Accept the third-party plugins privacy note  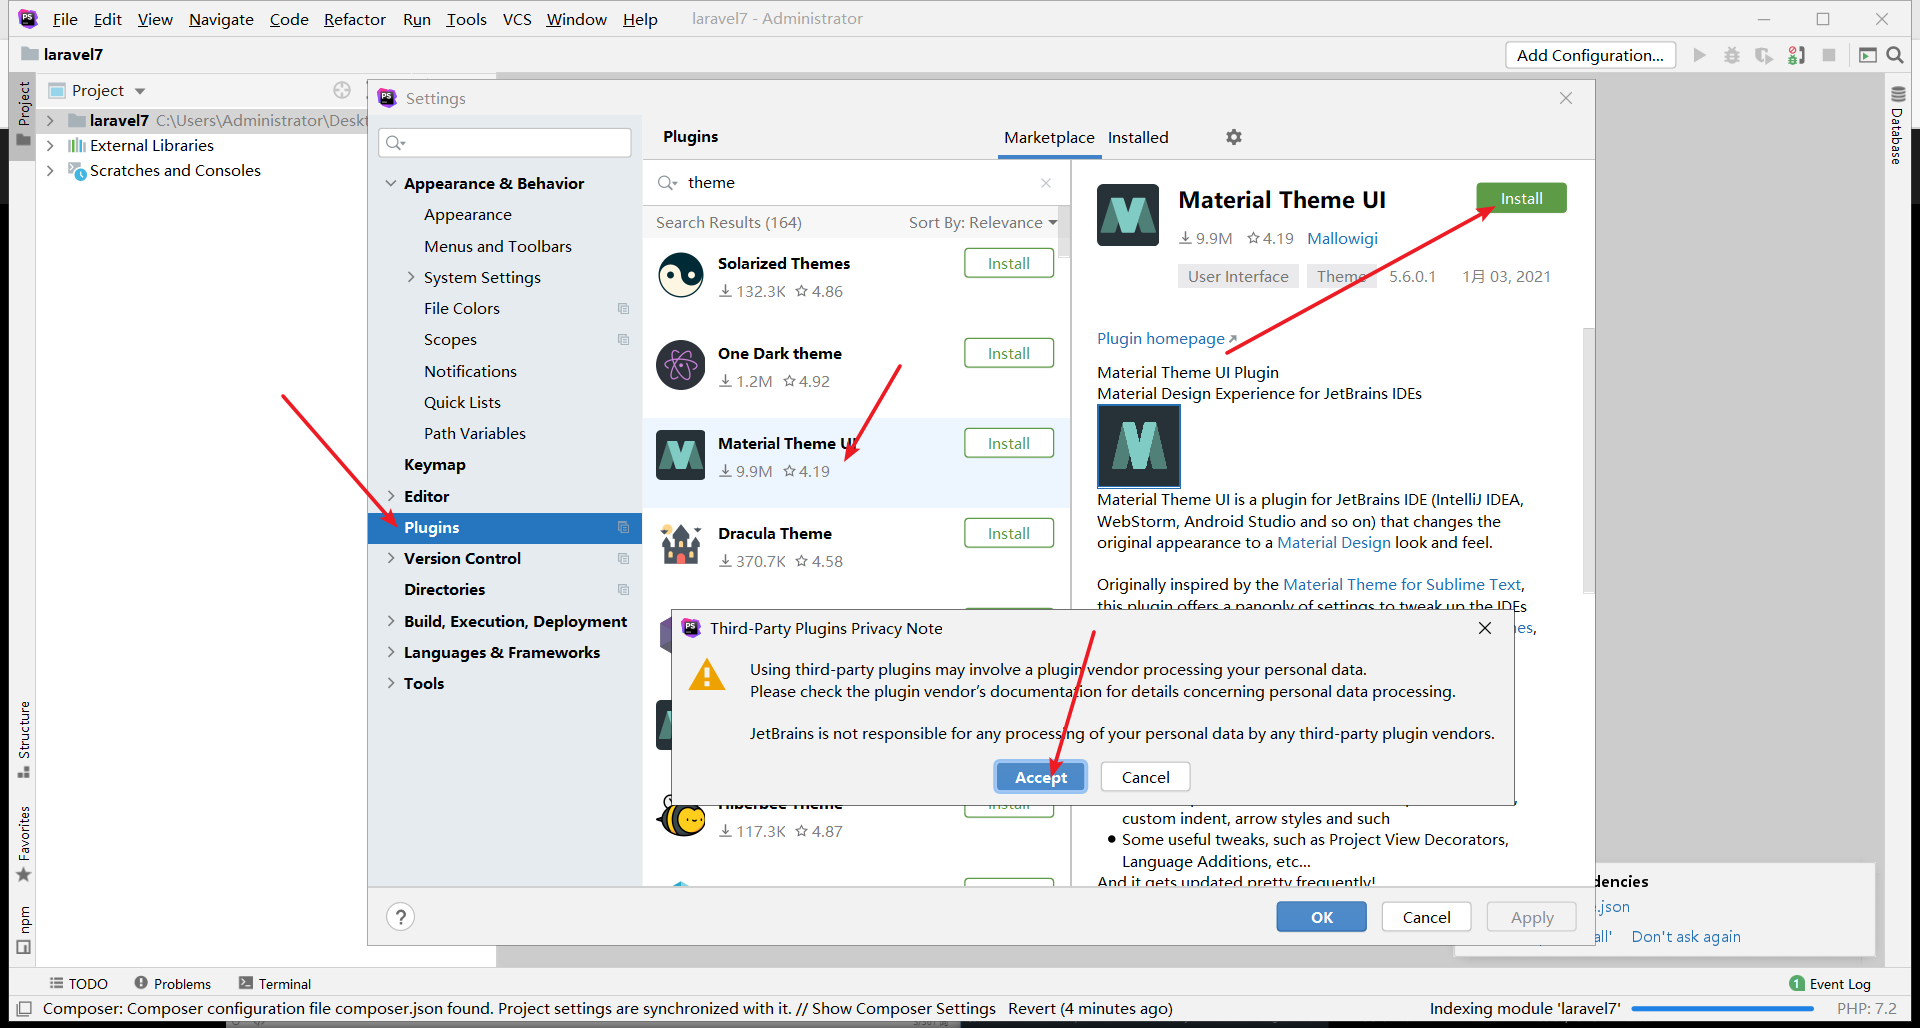tap(1041, 777)
